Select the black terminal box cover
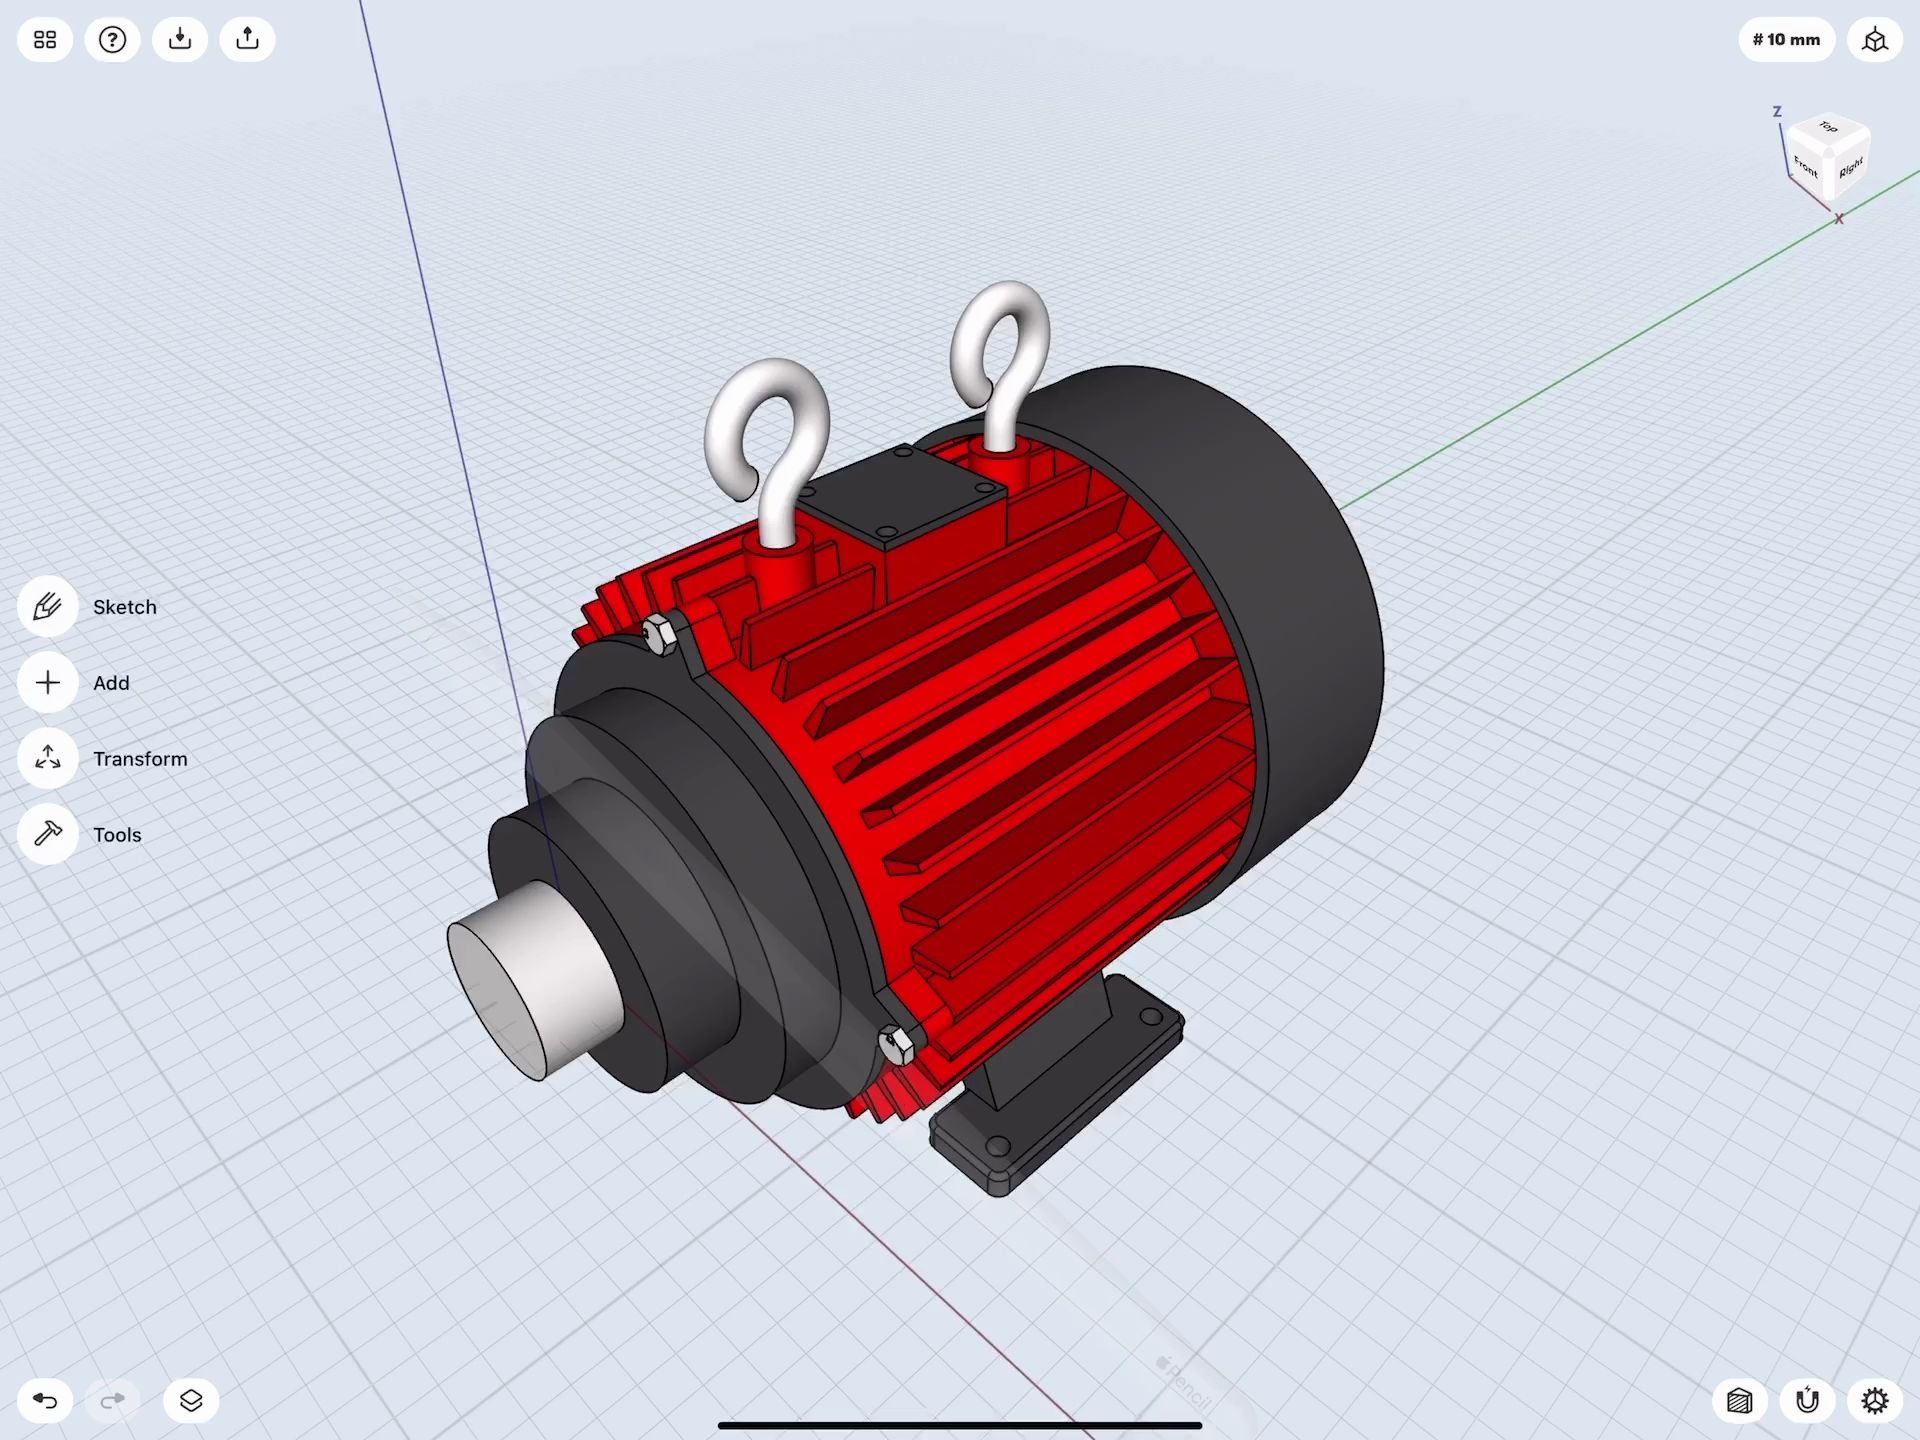The image size is (1920, 1440). 901,497
